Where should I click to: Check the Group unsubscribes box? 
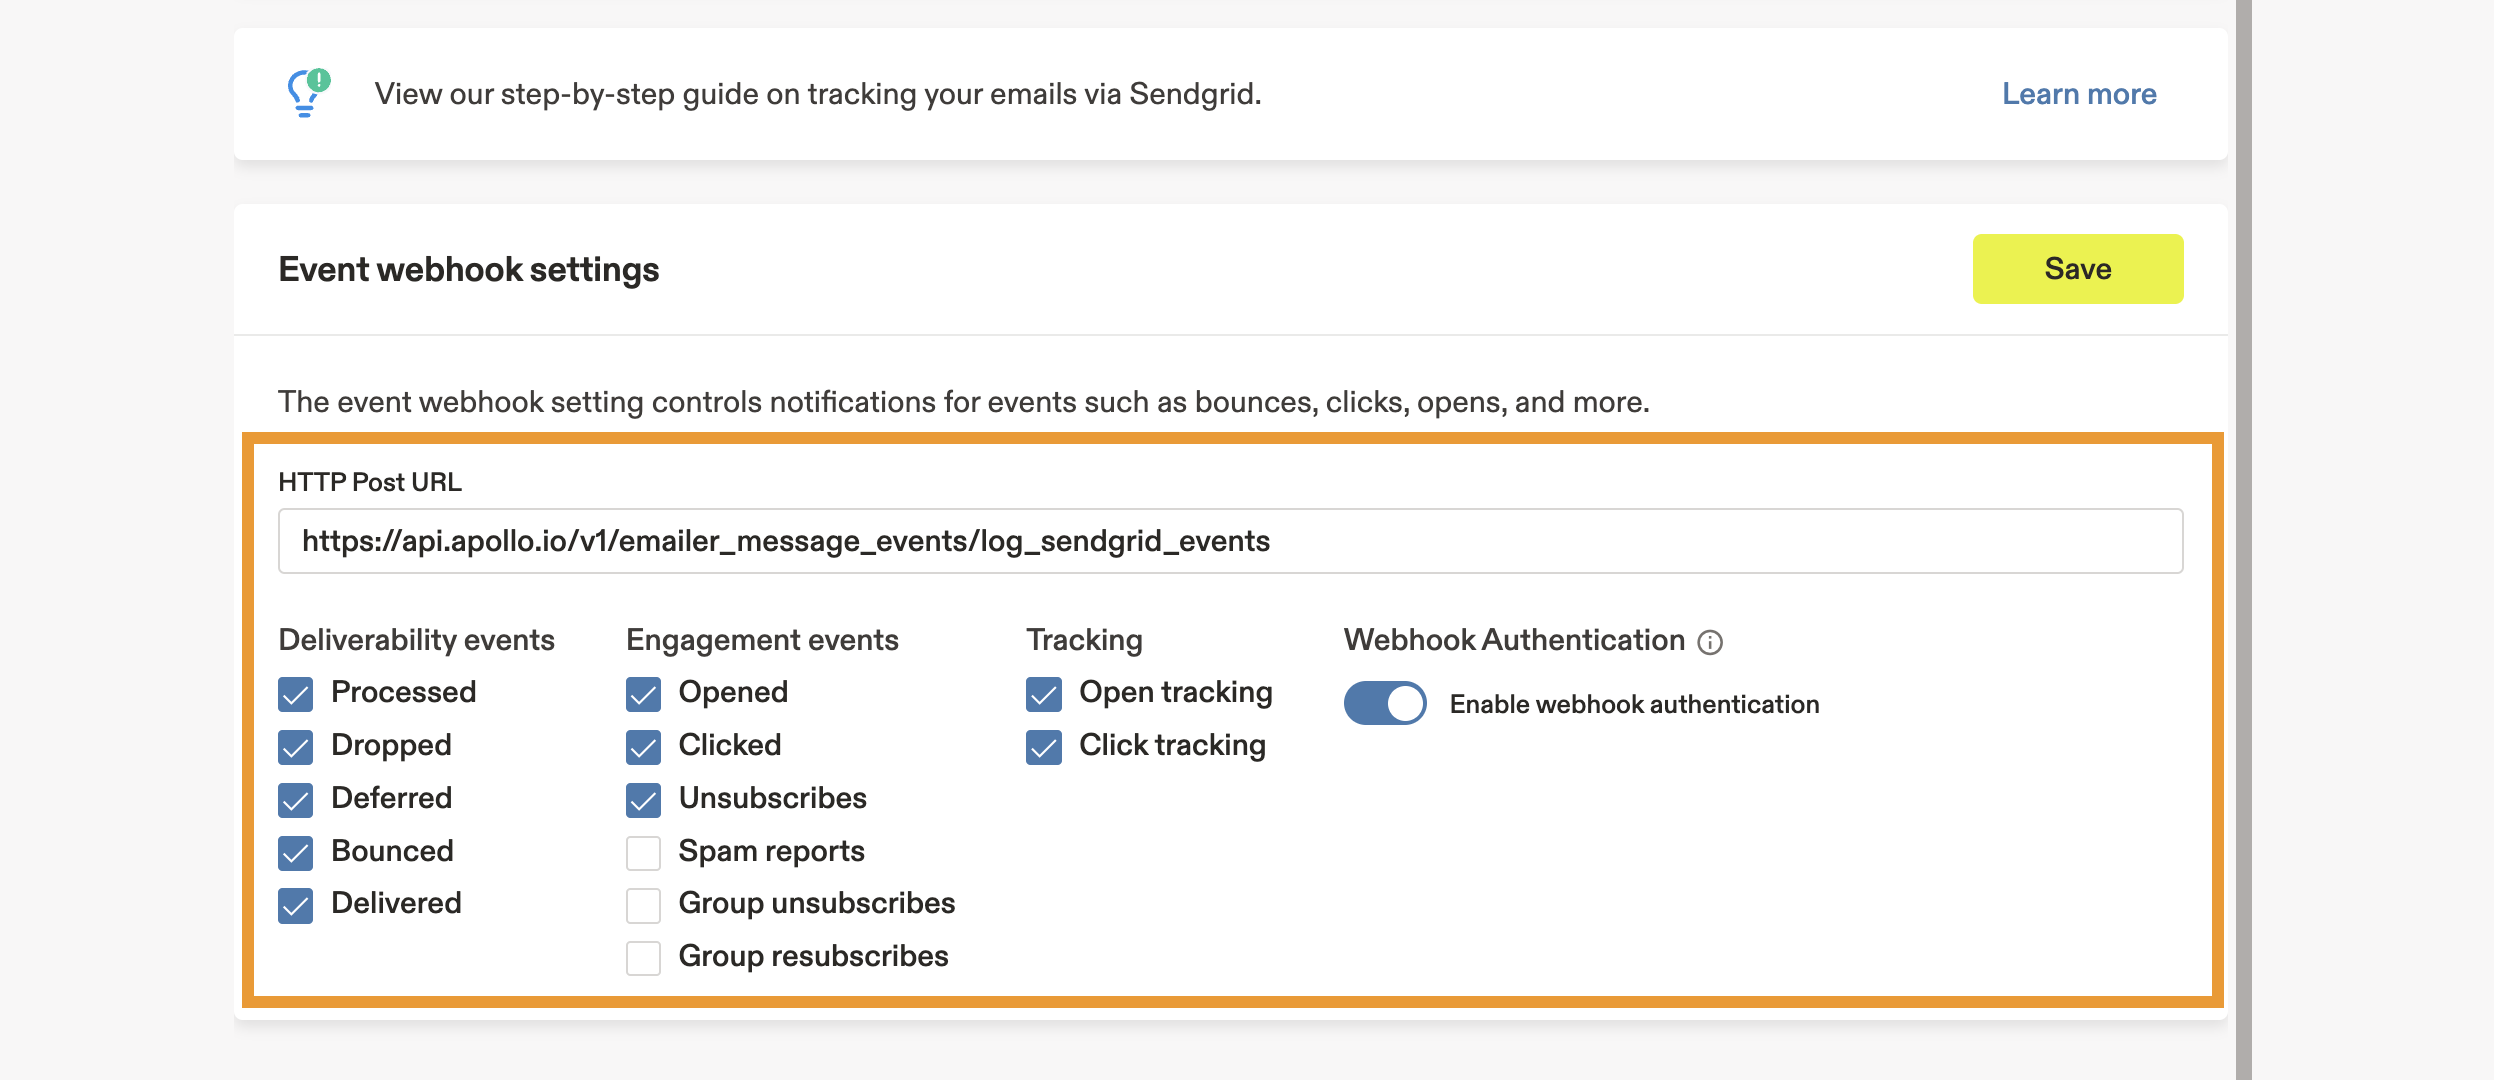click(643, 905)
